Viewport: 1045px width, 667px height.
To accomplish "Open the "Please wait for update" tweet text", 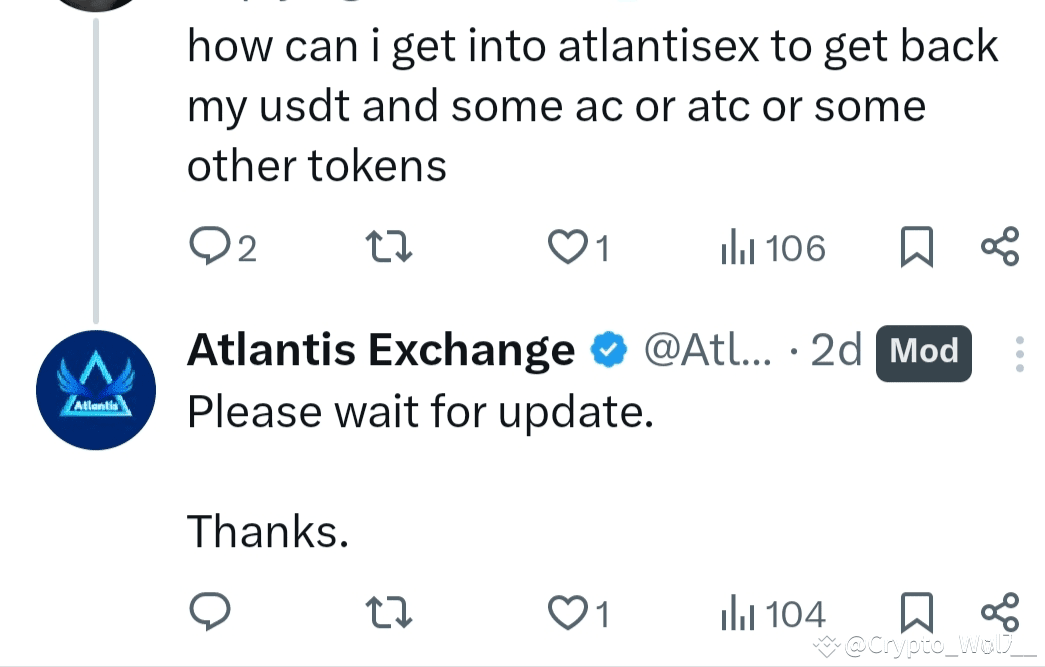I will tap(420, 411).
